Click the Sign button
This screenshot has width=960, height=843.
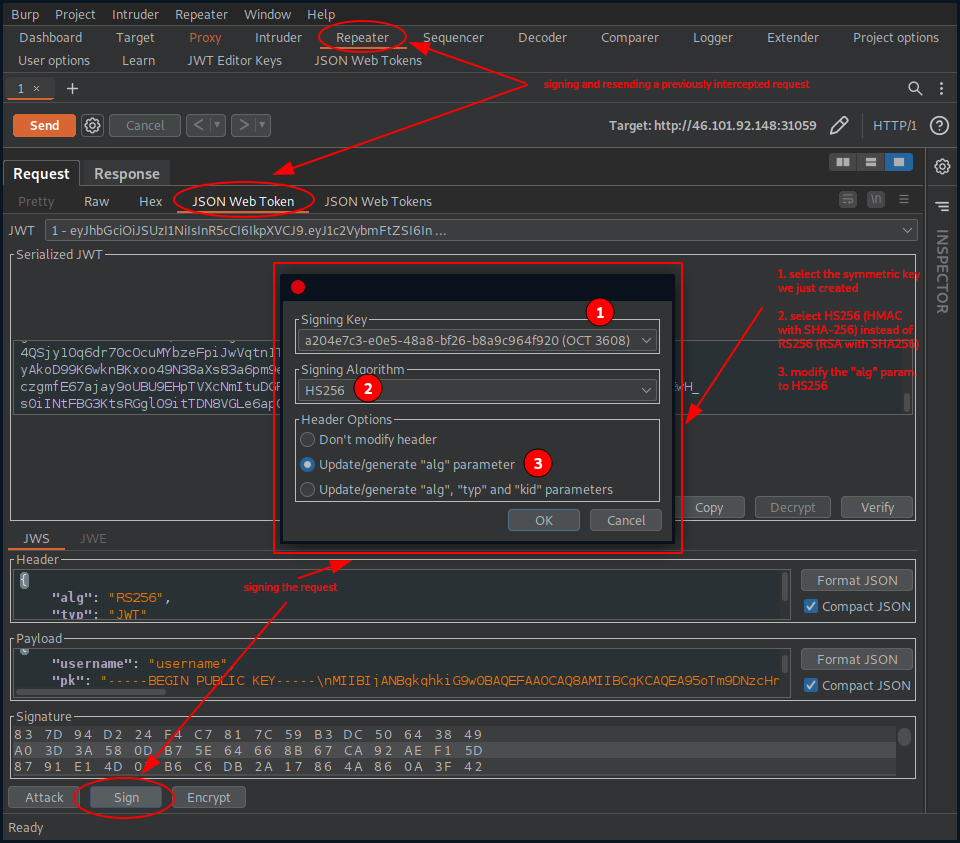[x=126, y=797]
